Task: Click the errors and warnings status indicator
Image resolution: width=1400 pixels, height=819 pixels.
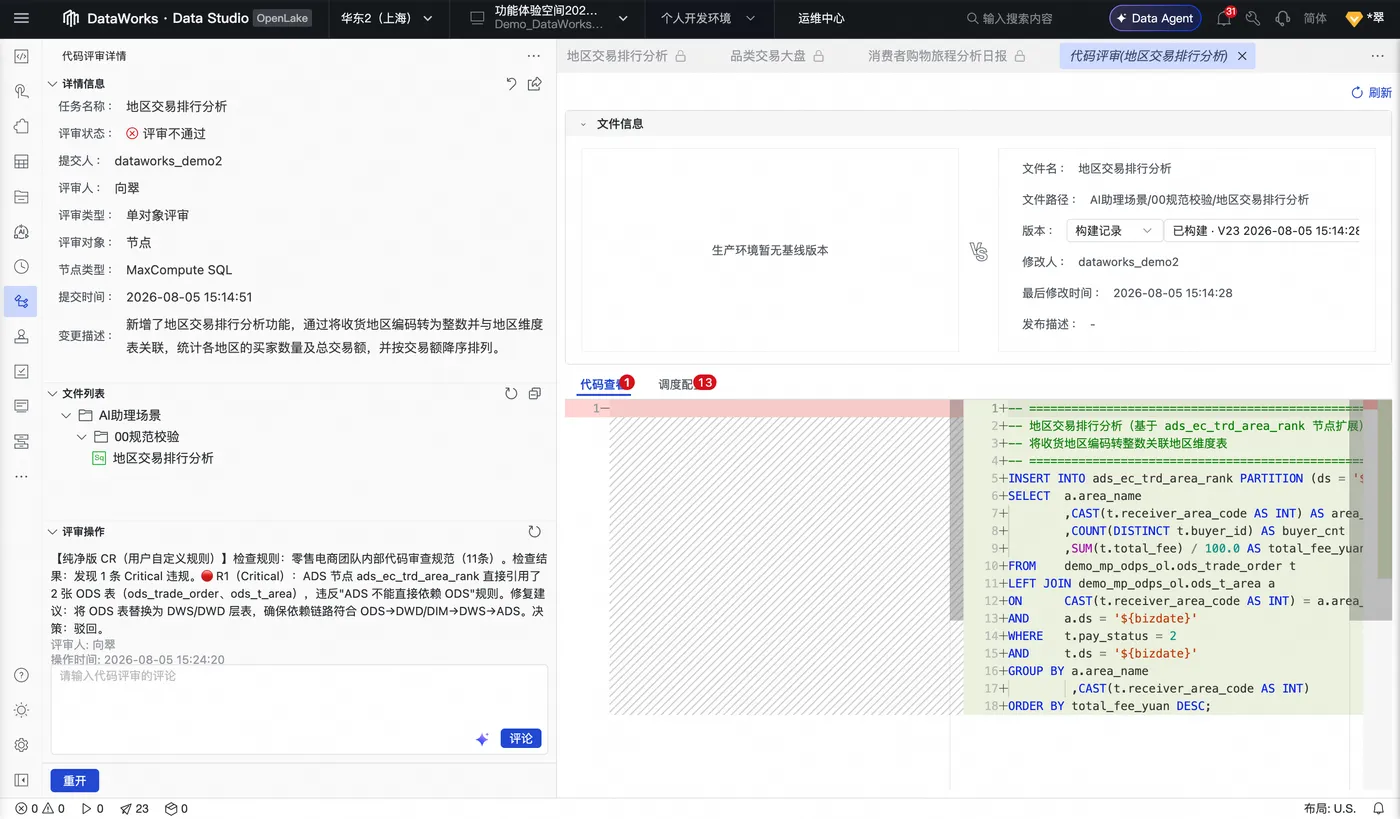Action: coord(41,808)
